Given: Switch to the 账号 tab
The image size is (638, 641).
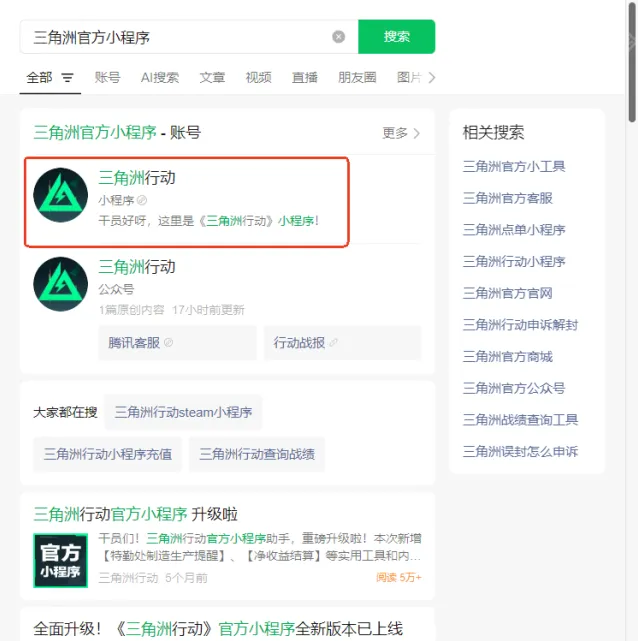Looking at the screenshot, I should [x=107, y=77].
